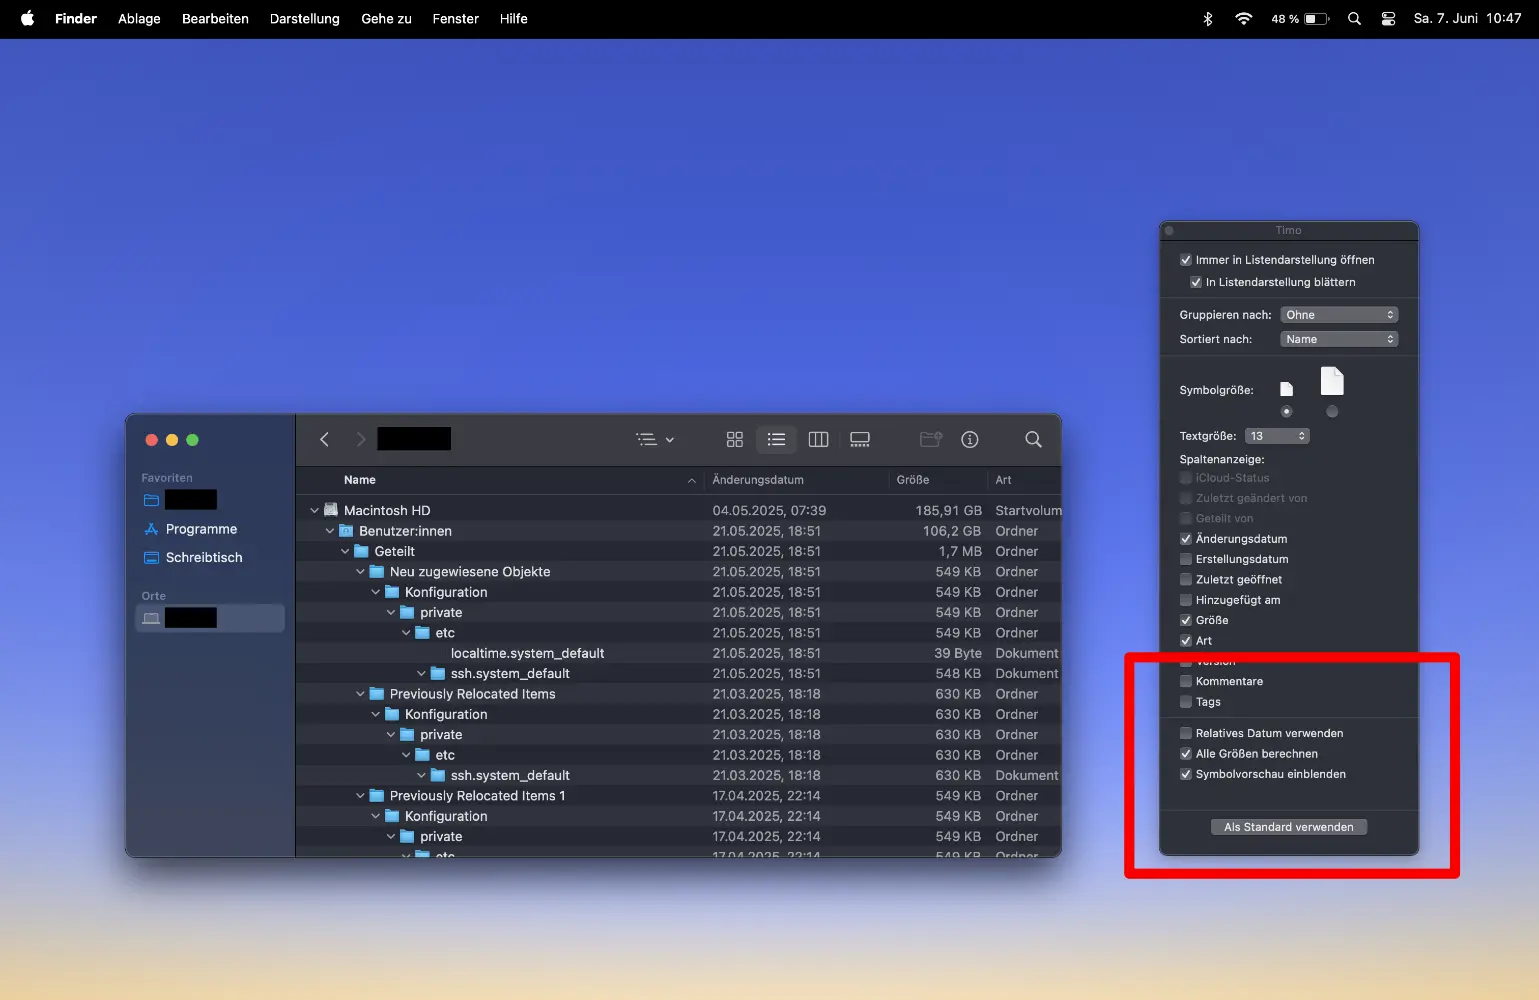Switch to column view in Finder
The image size is (1539, 1000).
(818, 439)
